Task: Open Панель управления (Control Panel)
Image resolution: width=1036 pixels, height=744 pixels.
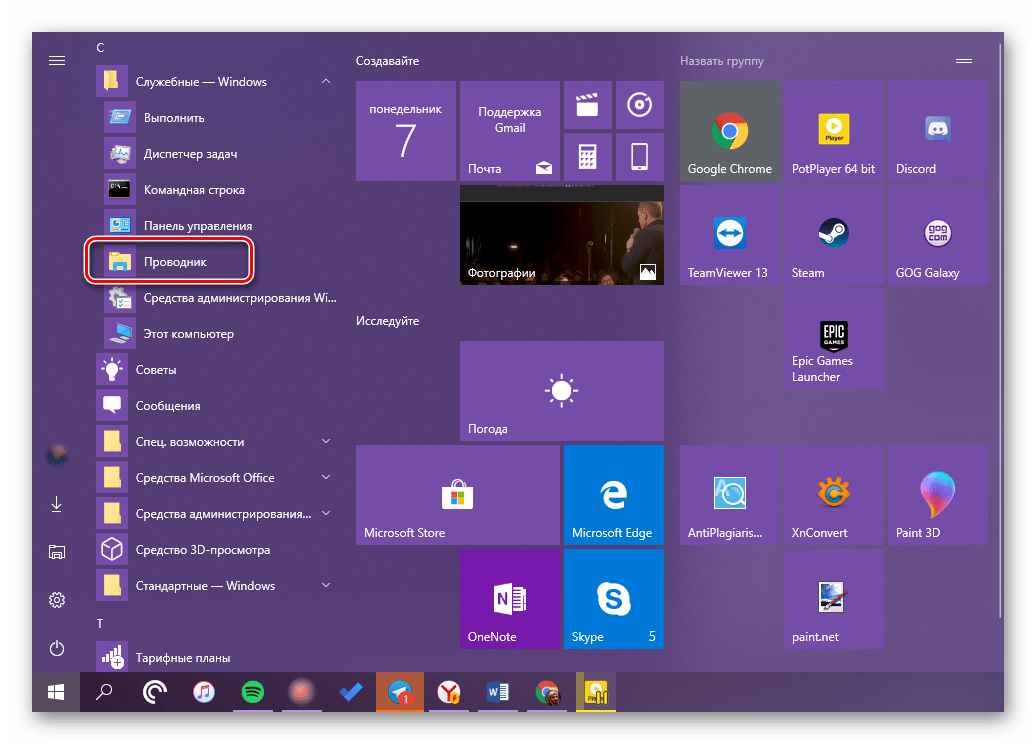Action: click(x=222, y=226)
